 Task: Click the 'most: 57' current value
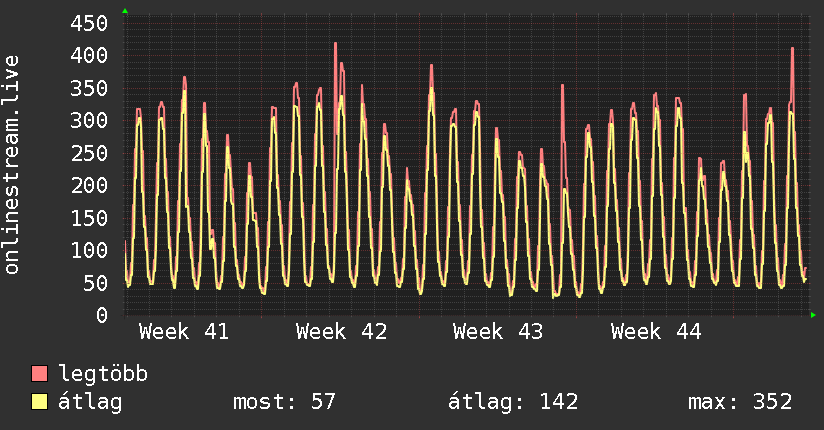point(284,402)
